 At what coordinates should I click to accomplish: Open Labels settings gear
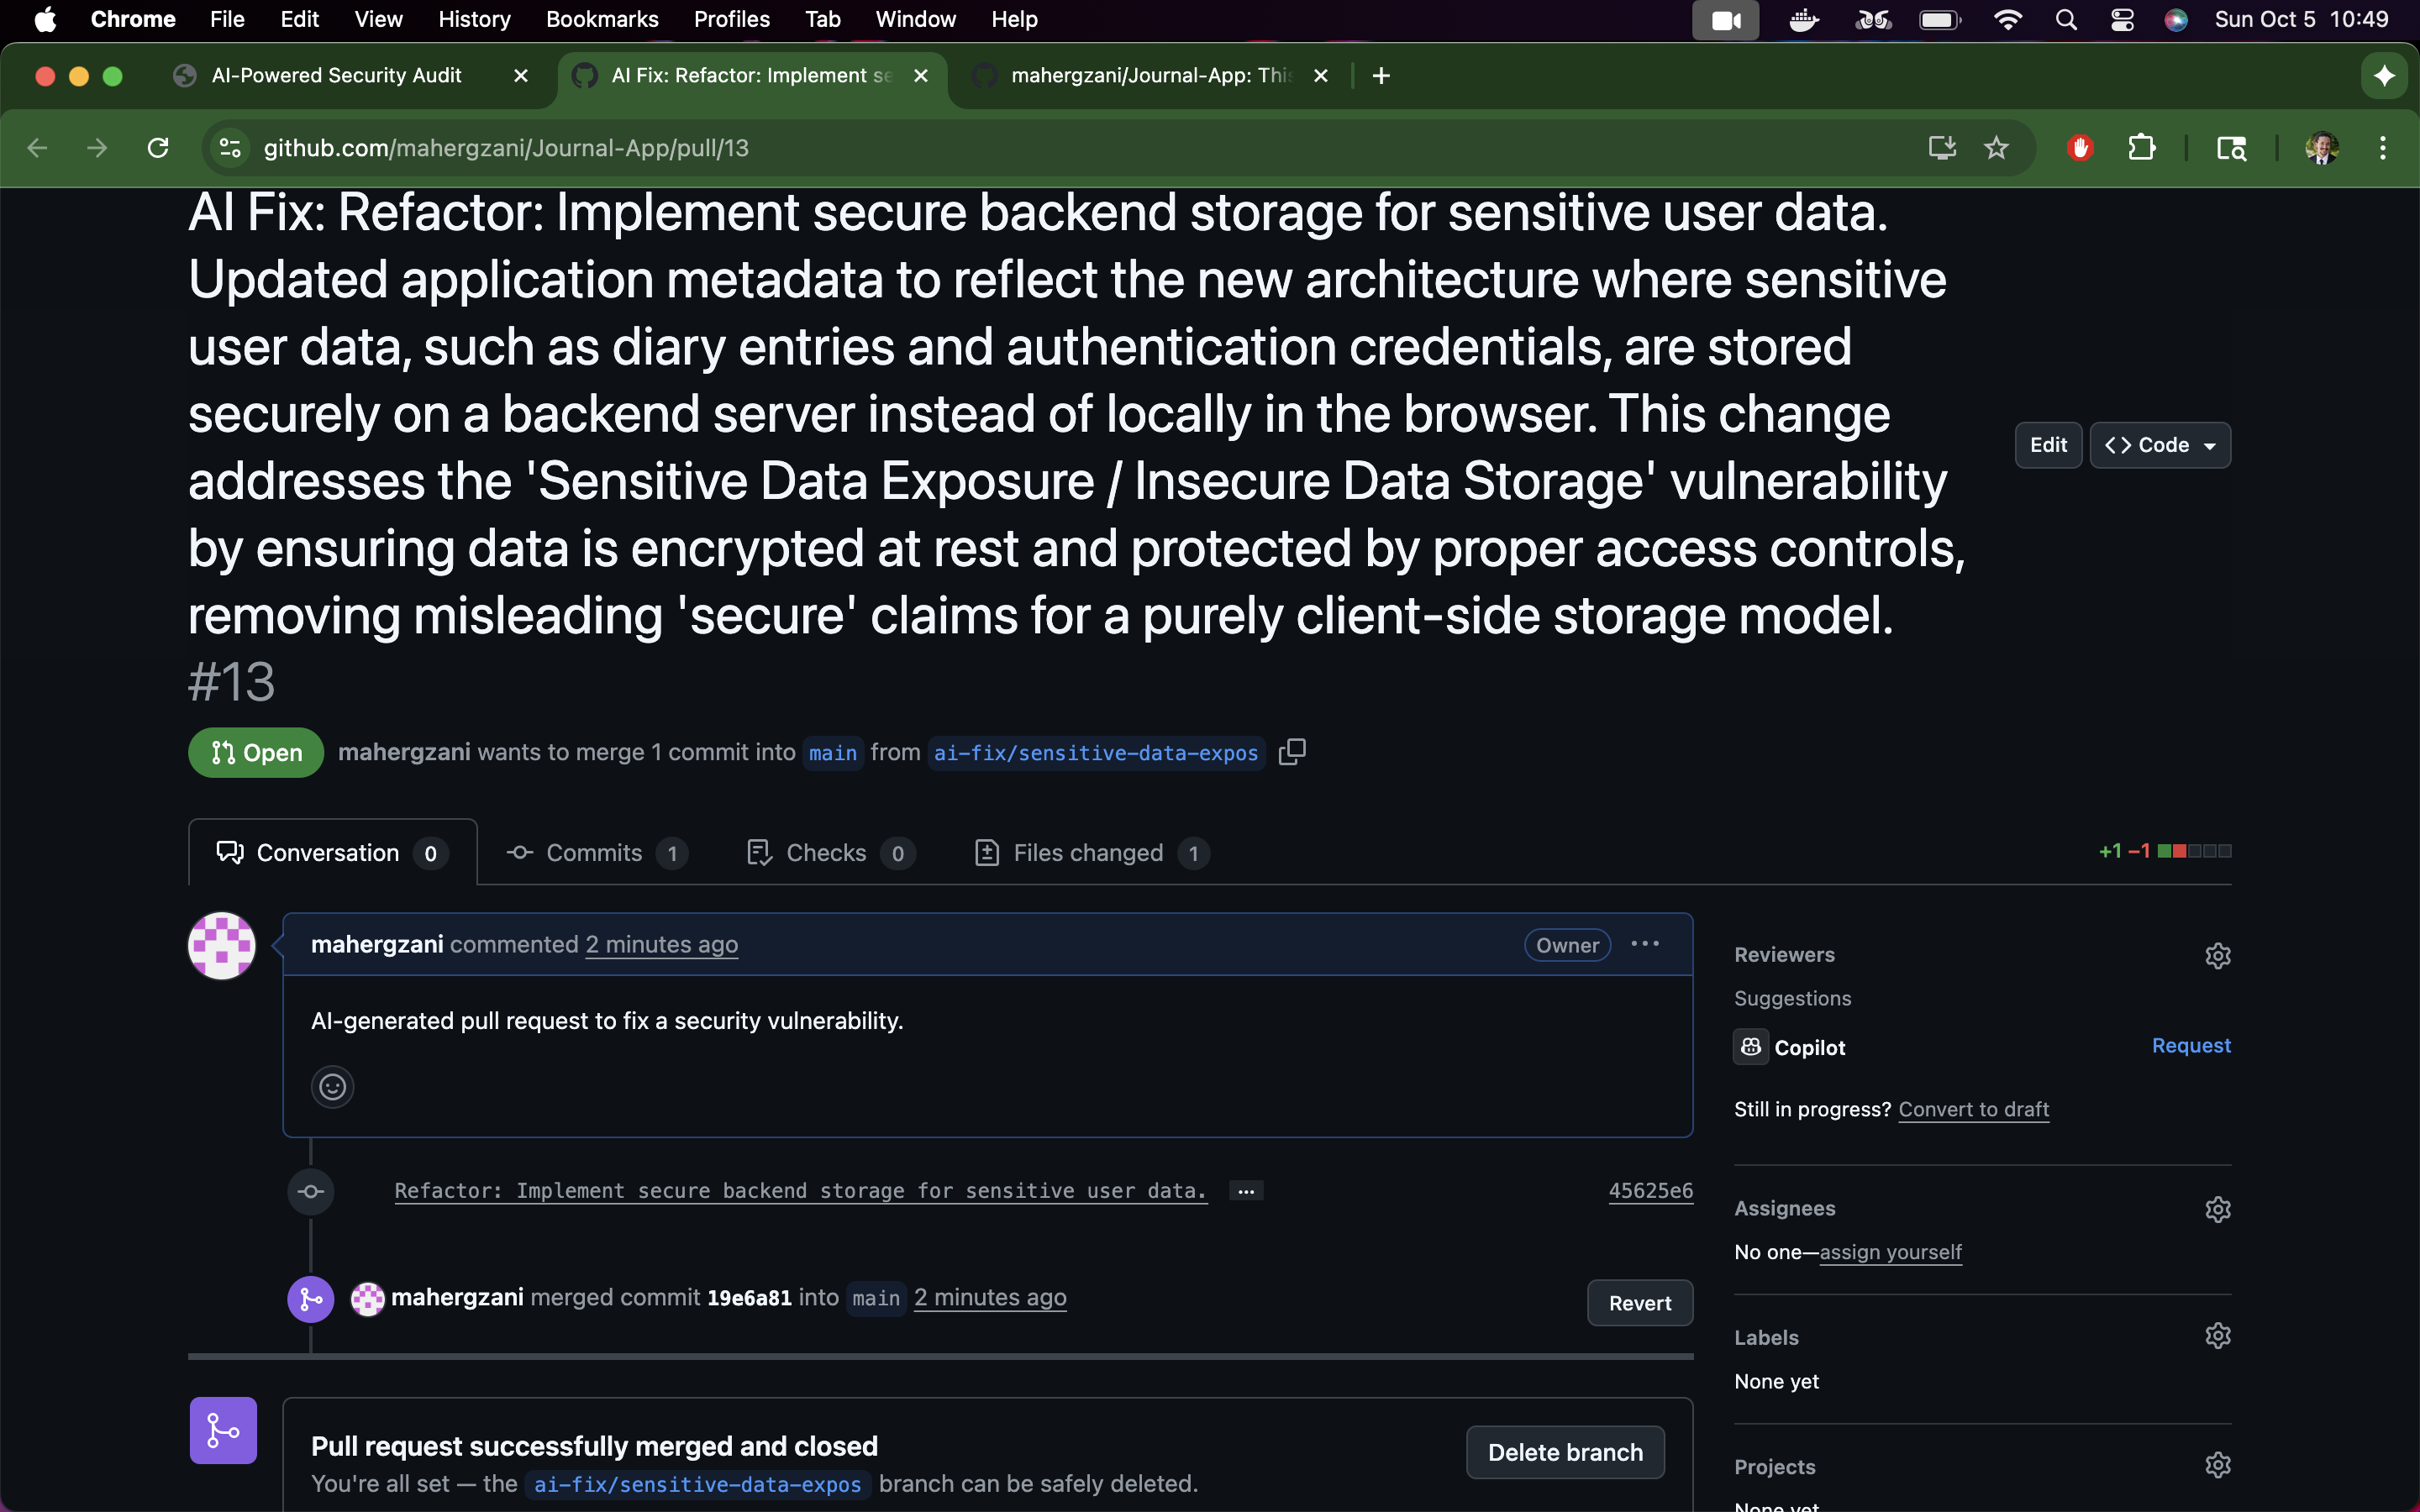2217,1336
